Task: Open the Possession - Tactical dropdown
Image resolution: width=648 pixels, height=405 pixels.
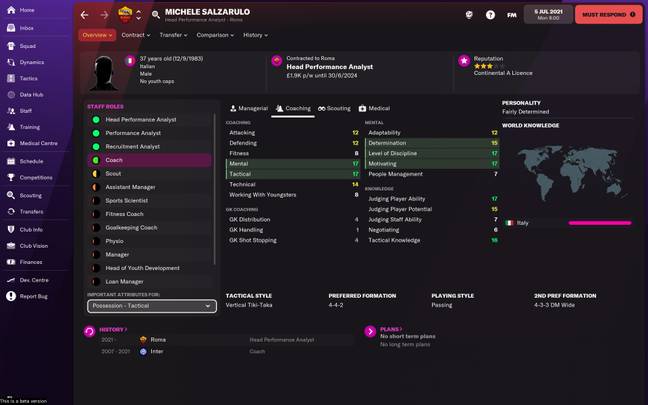Action: click(152, 306)
